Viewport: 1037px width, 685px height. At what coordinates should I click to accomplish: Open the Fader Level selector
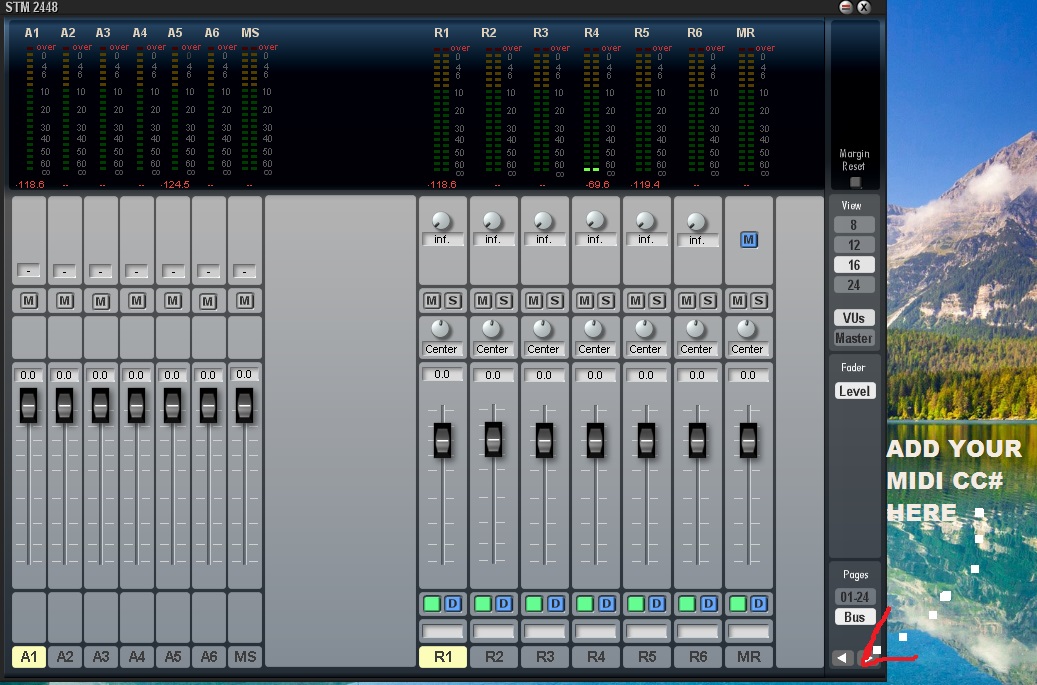pos(854,391)
